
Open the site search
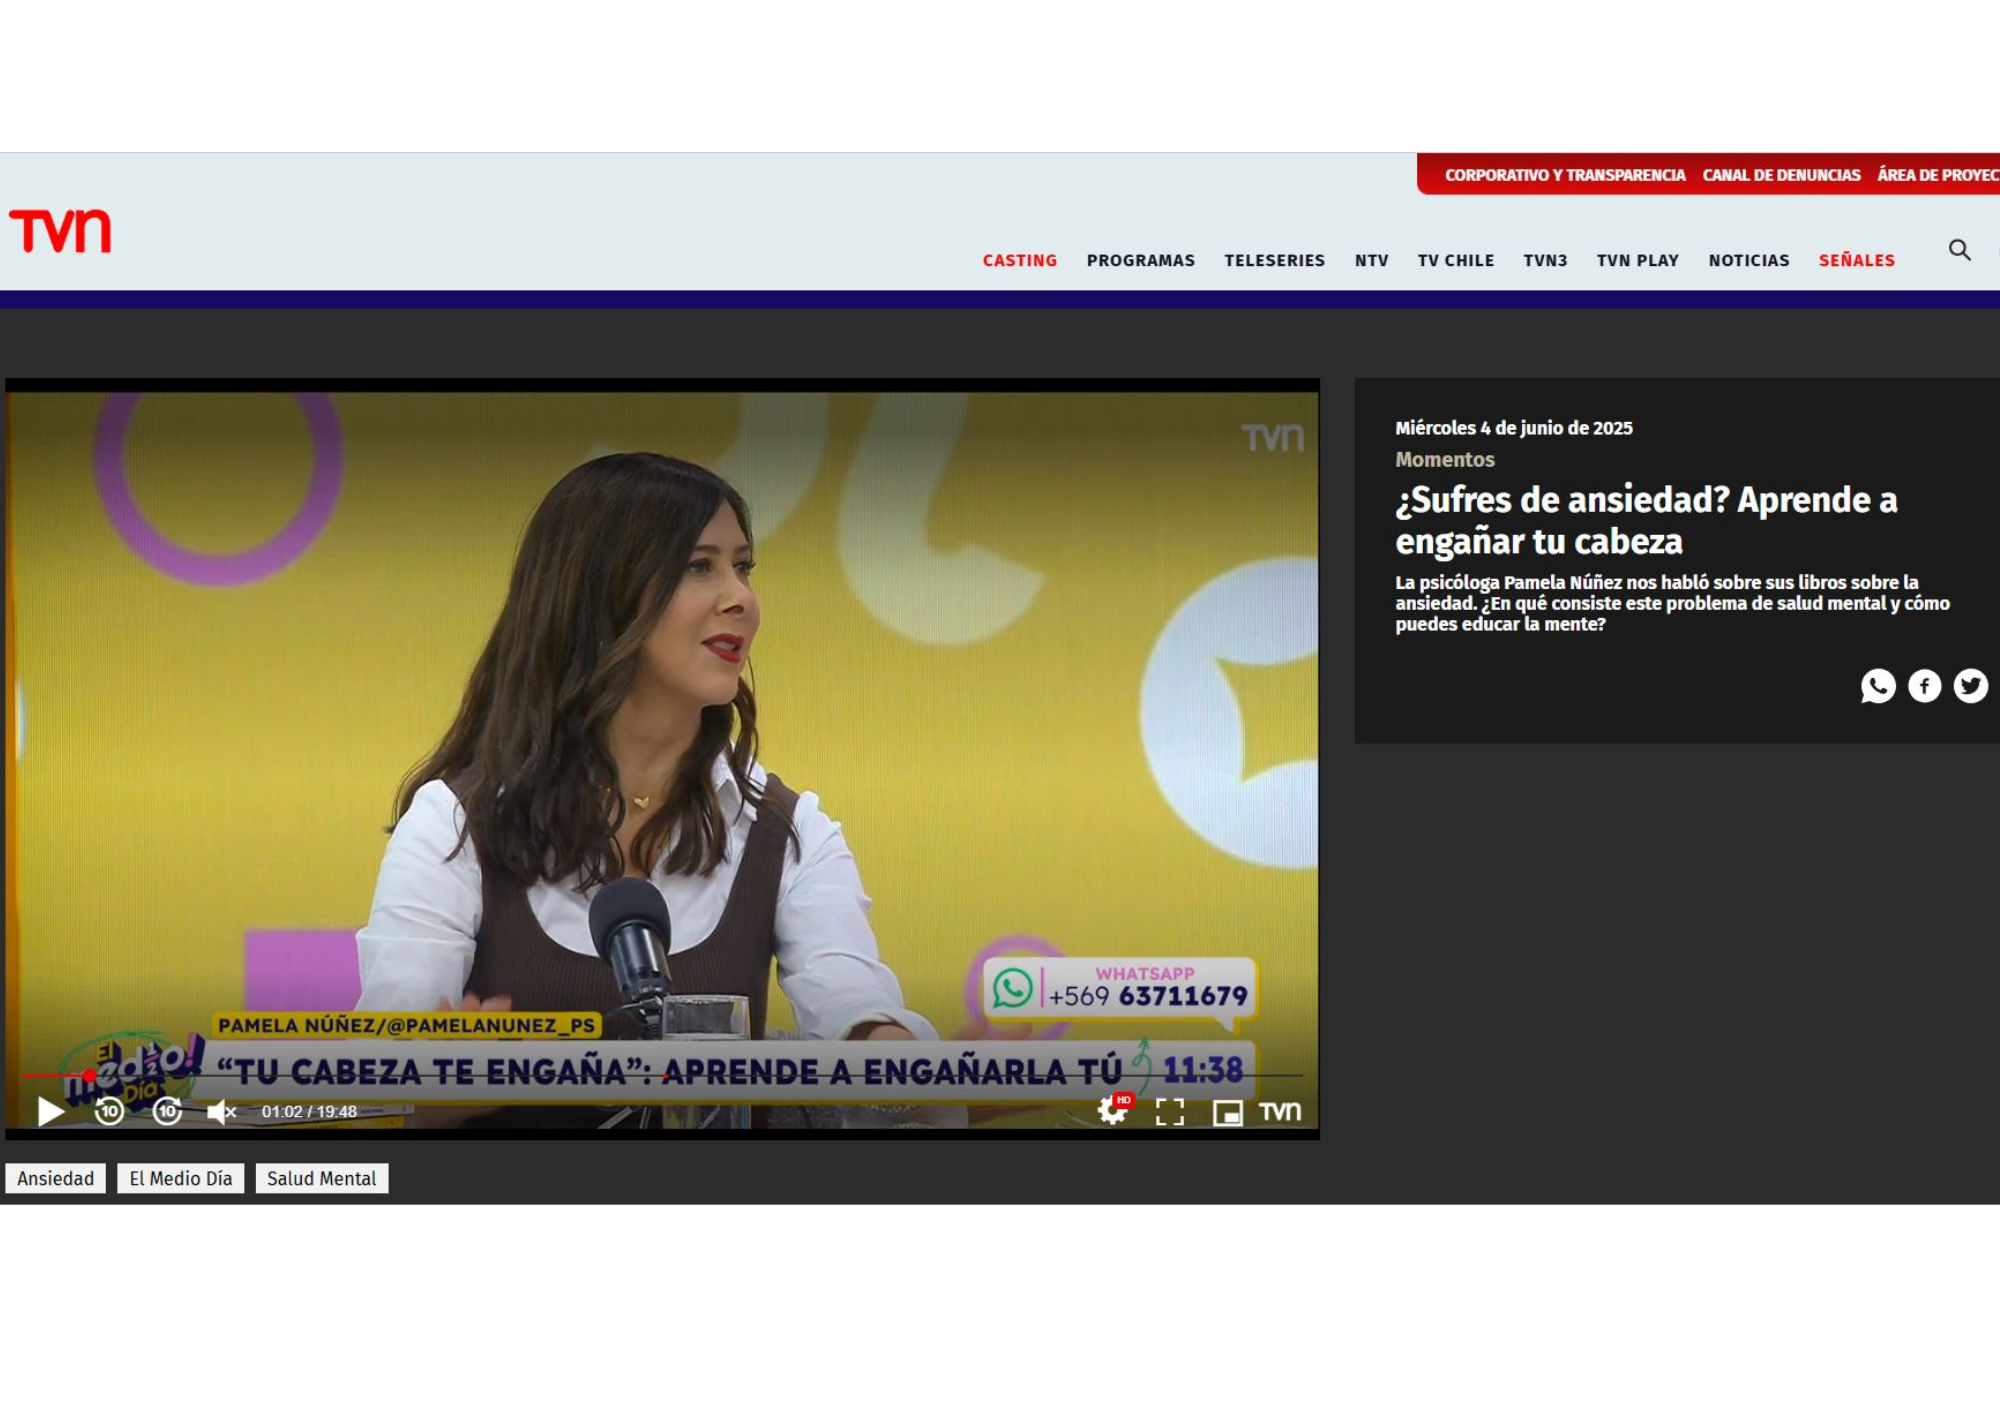[x=1959, y=250]
